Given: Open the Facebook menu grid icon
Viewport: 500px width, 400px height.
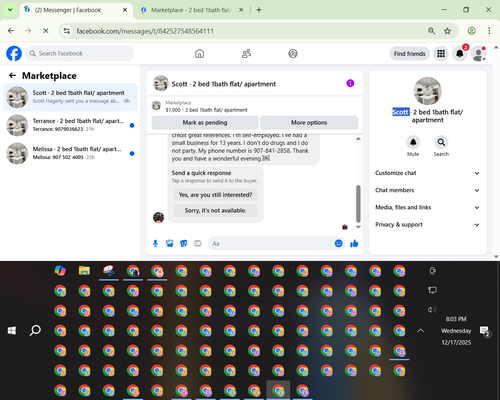Looking at the screenshot, I should pyautogui.click(x=441, y=54).
